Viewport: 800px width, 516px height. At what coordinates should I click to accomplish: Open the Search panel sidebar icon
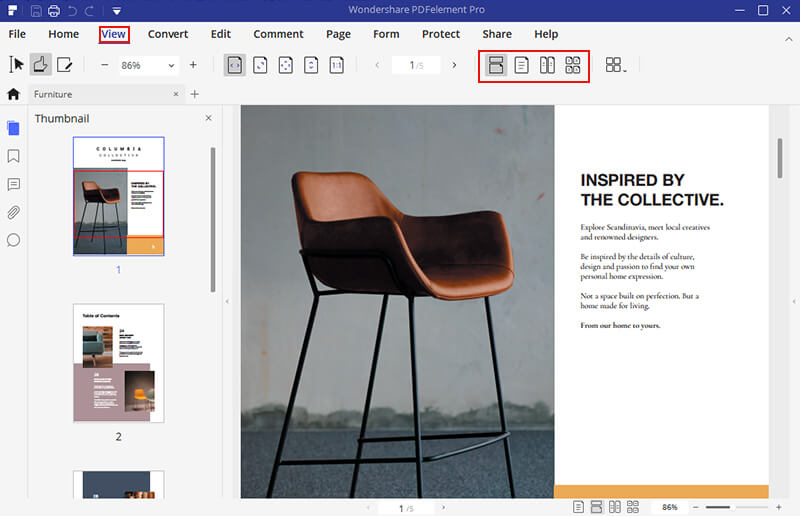click(x=14, y=240)
